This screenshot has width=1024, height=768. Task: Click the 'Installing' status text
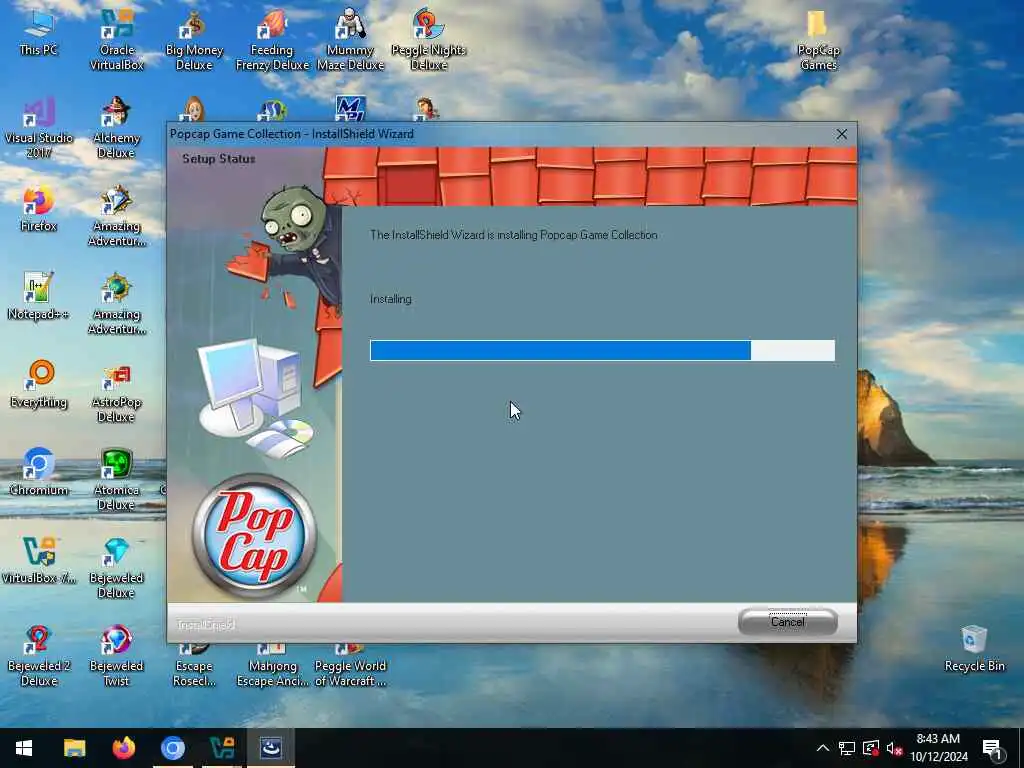click(x=391, y=299)
